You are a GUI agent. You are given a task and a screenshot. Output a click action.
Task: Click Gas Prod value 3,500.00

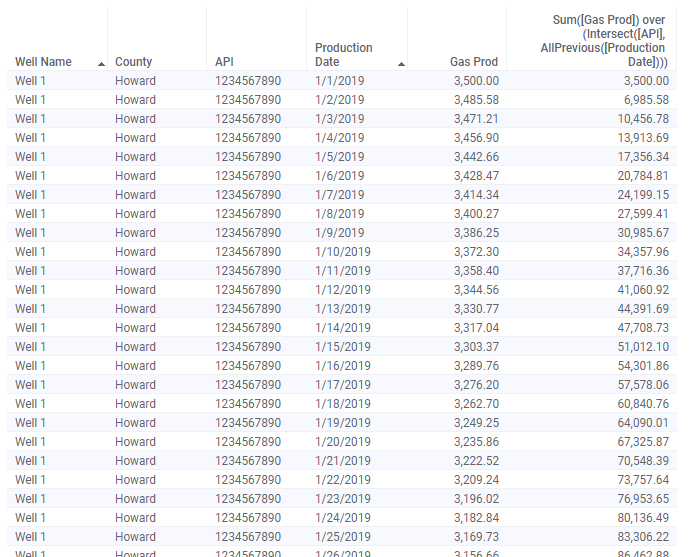476,81
